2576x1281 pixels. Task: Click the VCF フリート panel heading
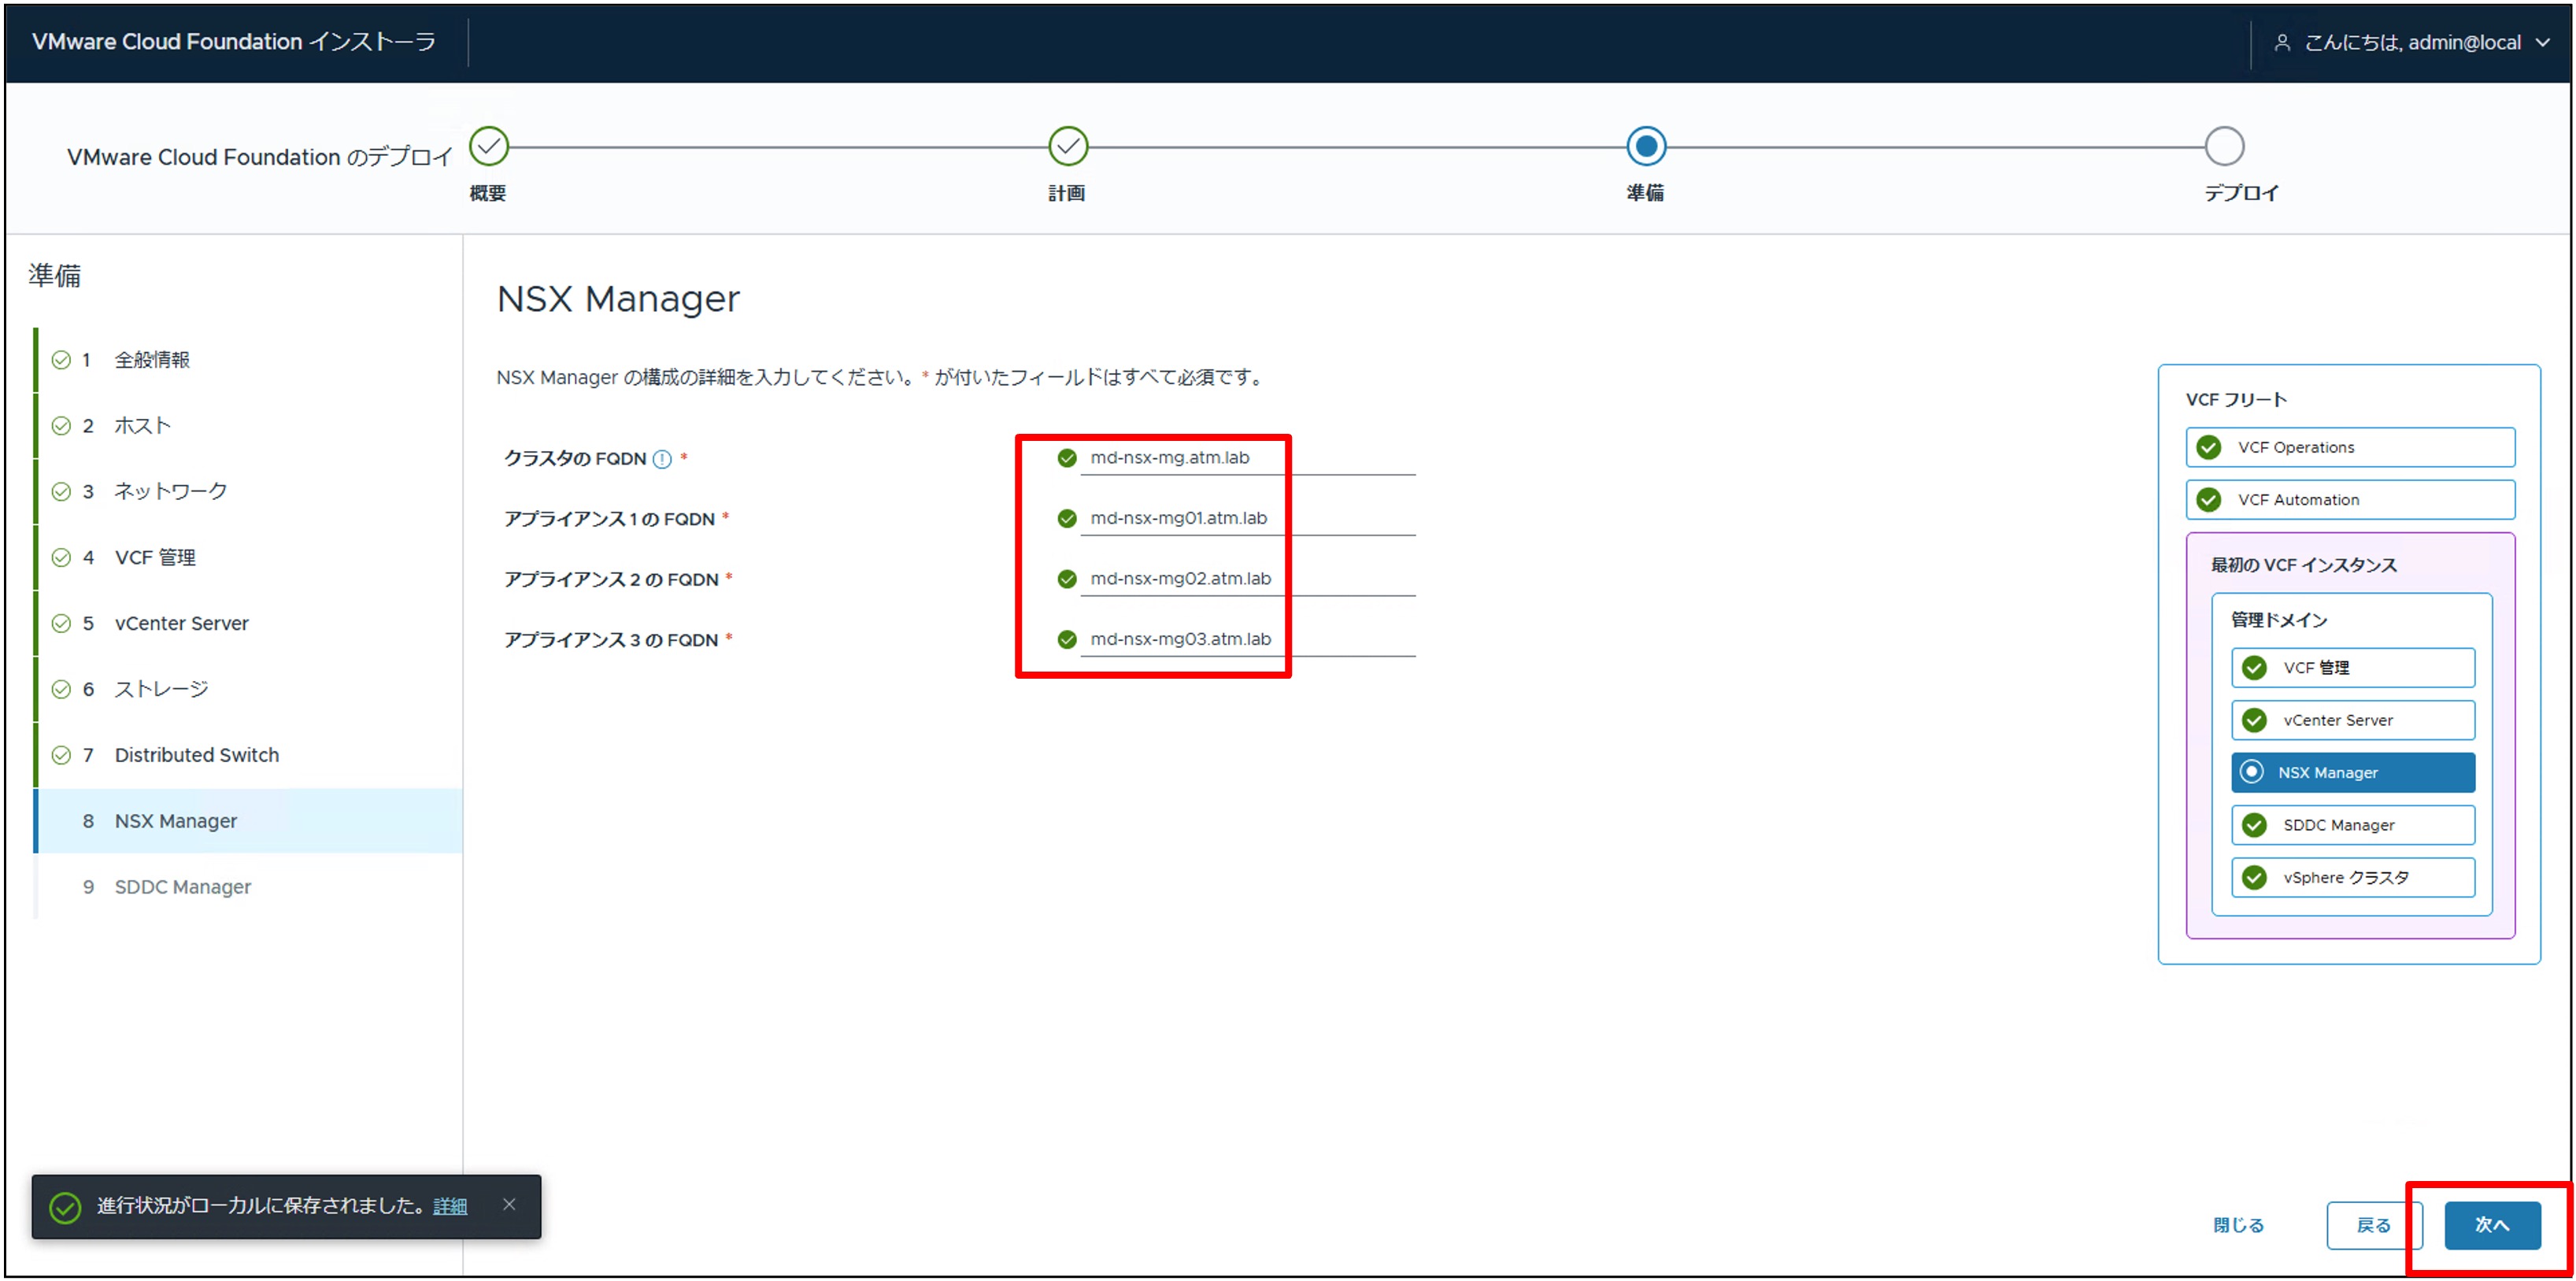pyautogui.click(x=2236, y=400)
